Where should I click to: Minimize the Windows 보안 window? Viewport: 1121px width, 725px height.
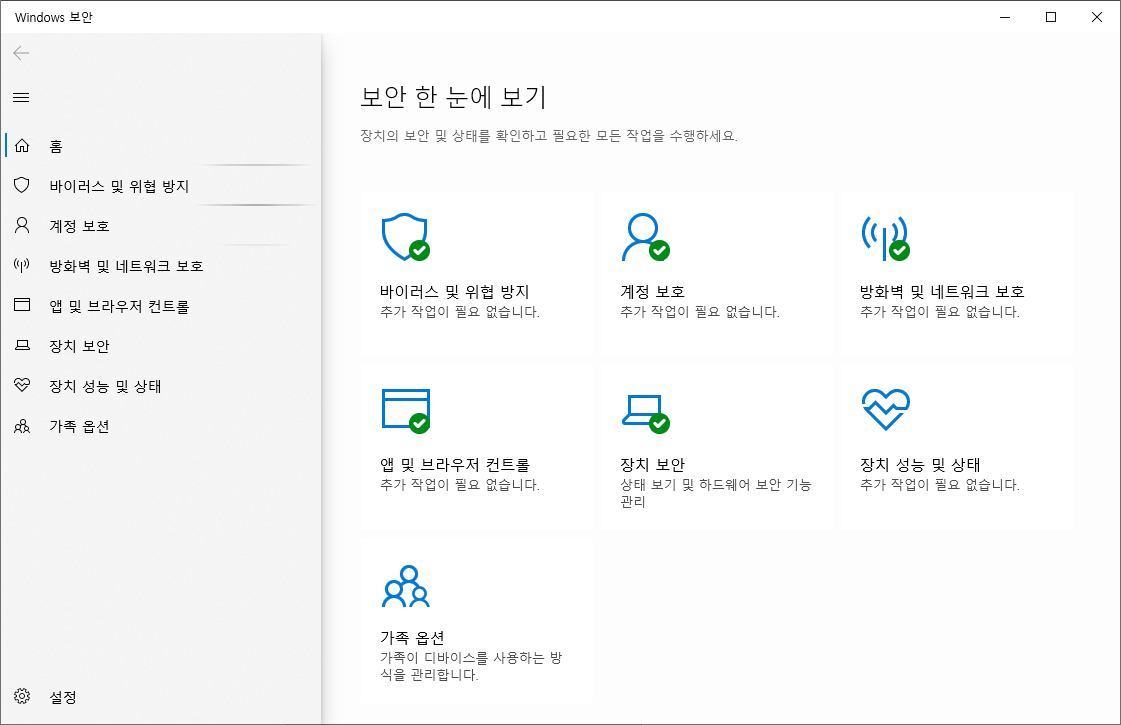(1005, 17)
